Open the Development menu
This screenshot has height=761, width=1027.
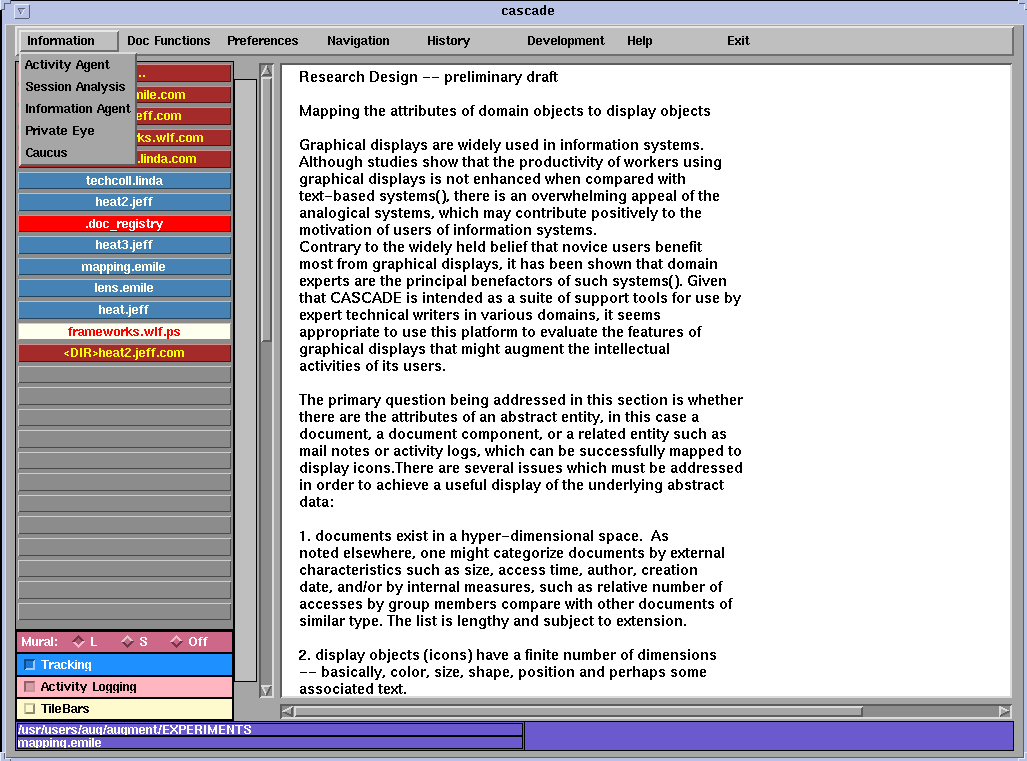[566, 41]
